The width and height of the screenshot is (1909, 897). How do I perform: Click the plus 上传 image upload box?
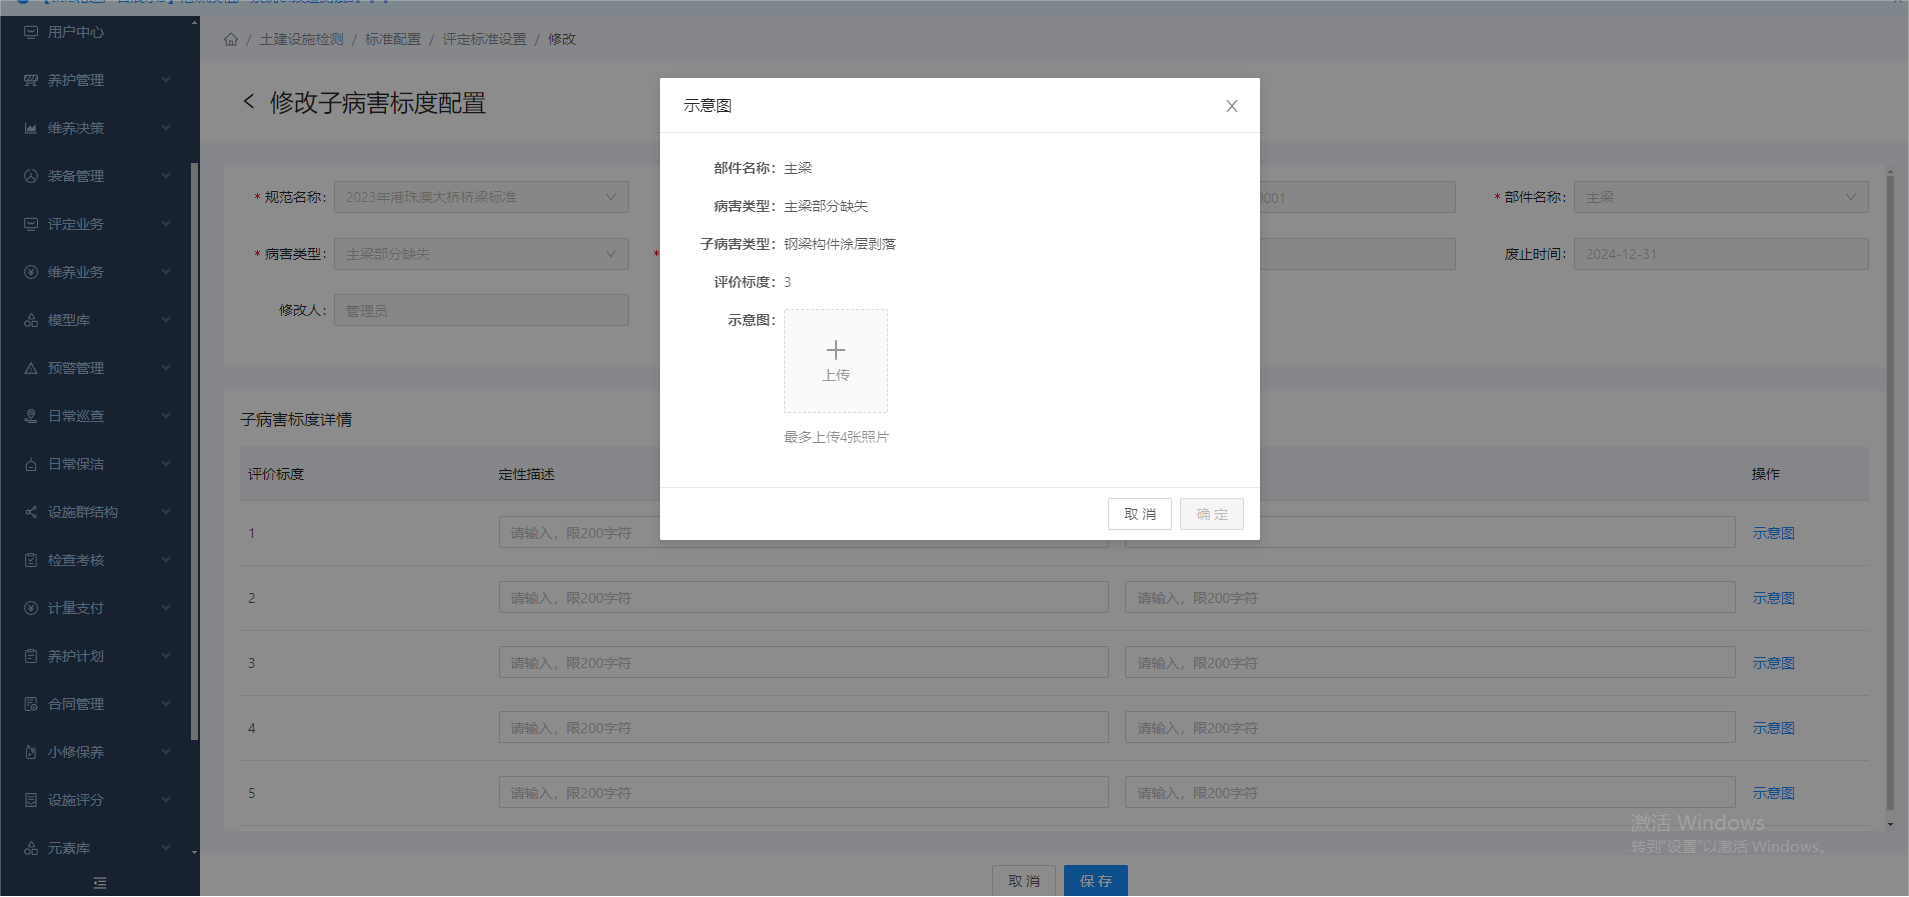(x=836, y=361)
